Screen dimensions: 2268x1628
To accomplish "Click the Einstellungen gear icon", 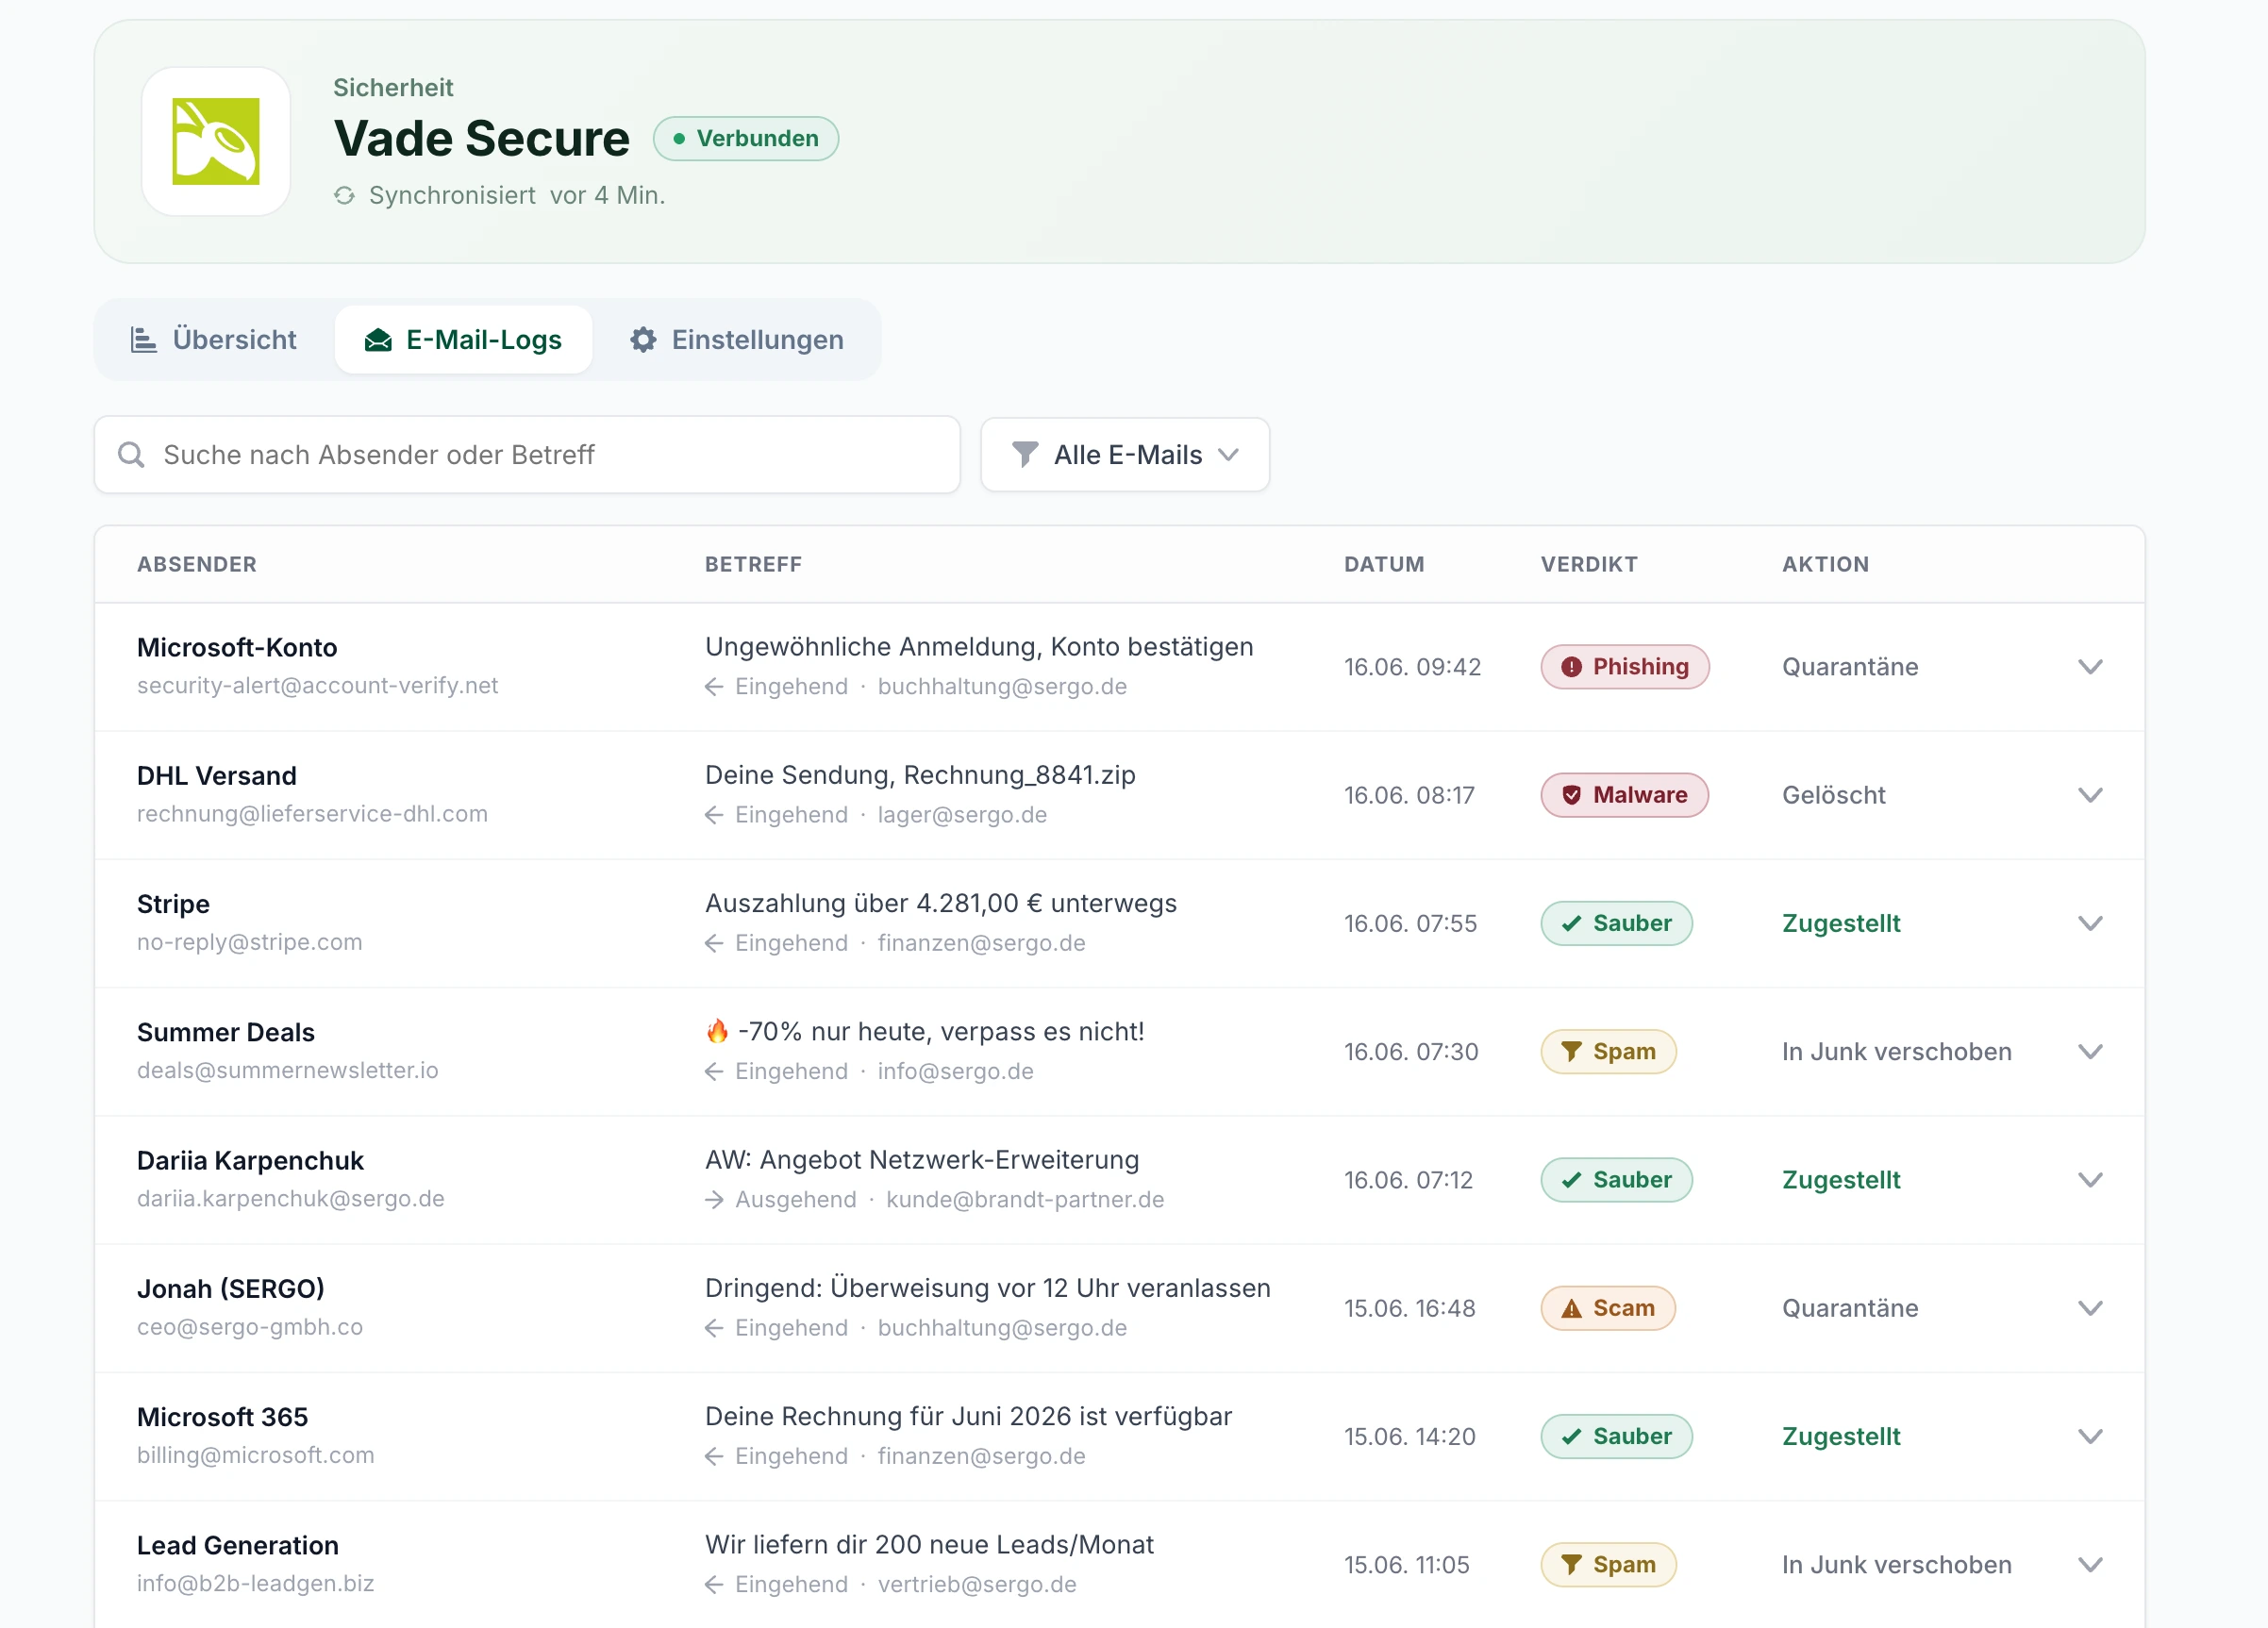I will tap(643, 340).
